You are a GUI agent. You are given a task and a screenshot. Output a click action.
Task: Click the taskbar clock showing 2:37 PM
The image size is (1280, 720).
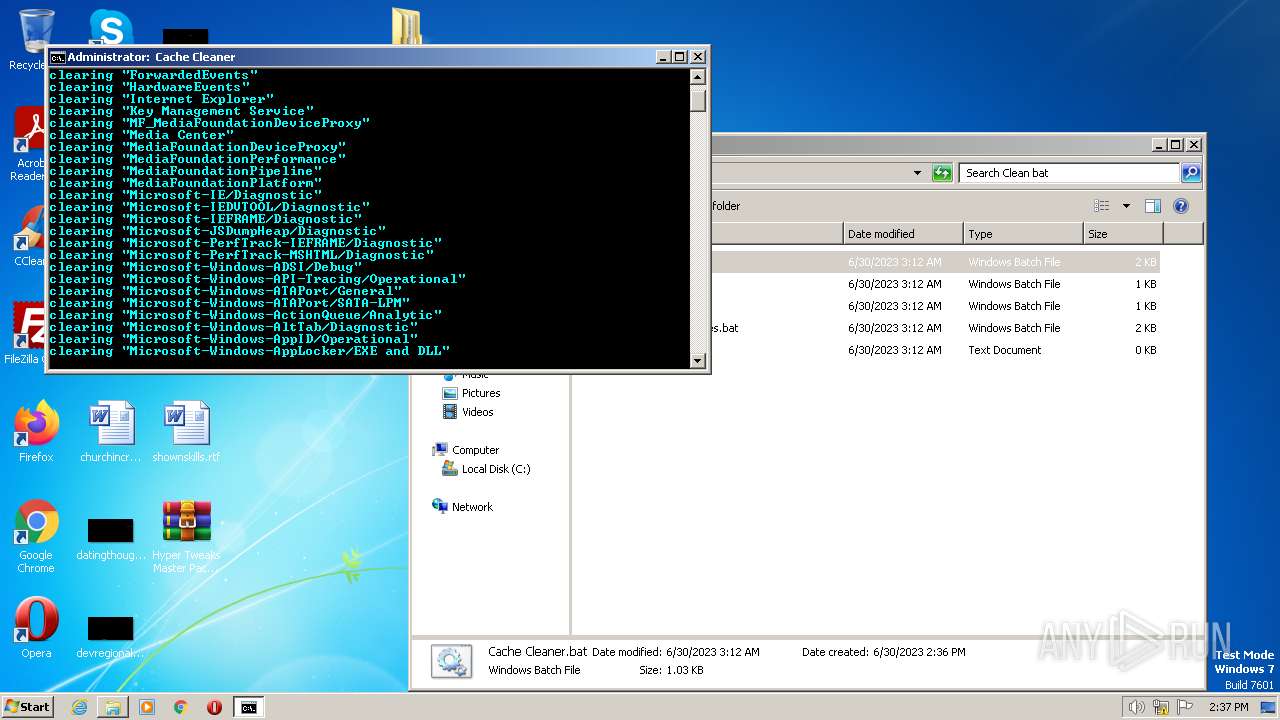tap(1228, 707)
